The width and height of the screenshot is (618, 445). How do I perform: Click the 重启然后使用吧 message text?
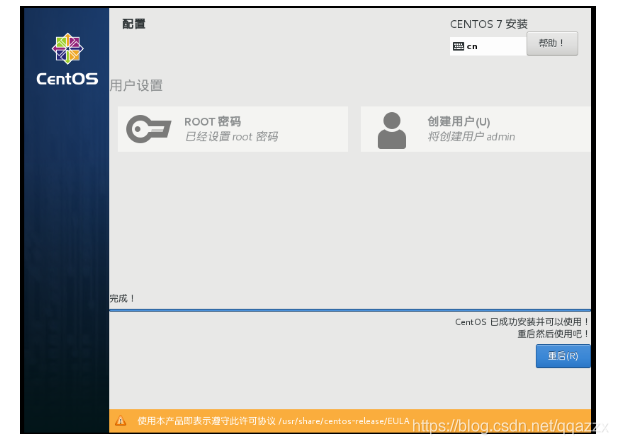[x=553, y=334]
